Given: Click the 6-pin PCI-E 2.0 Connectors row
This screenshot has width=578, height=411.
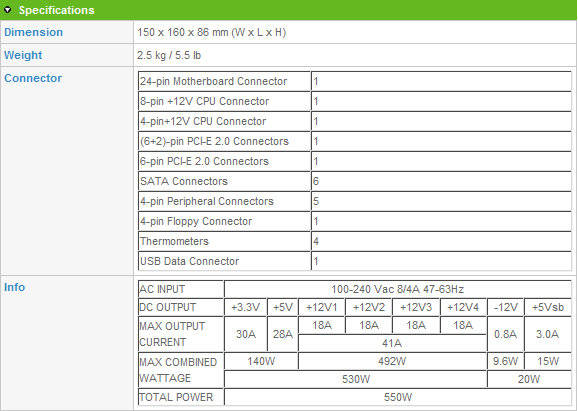Looking at the screenshot, I should tap(355, 161).
